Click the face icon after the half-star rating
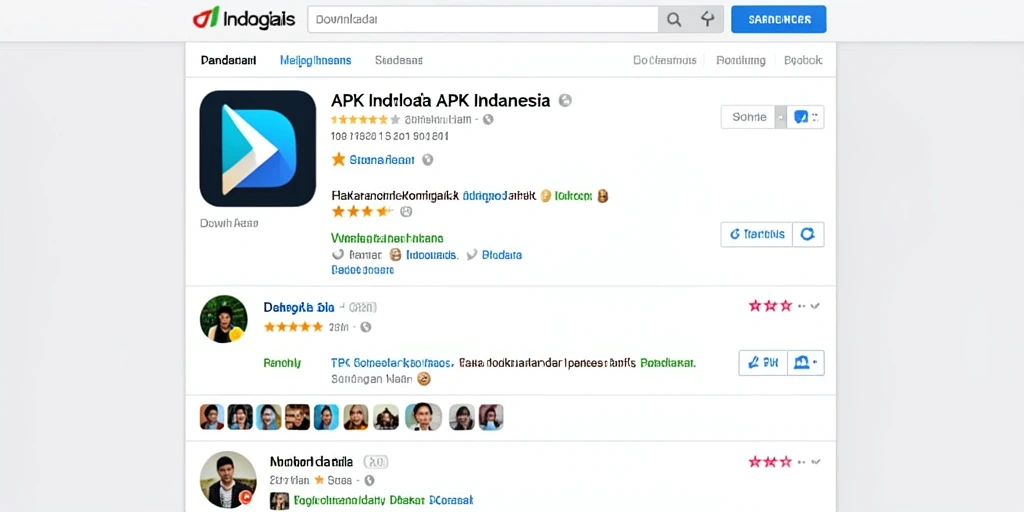 click(x=406, y=212)
